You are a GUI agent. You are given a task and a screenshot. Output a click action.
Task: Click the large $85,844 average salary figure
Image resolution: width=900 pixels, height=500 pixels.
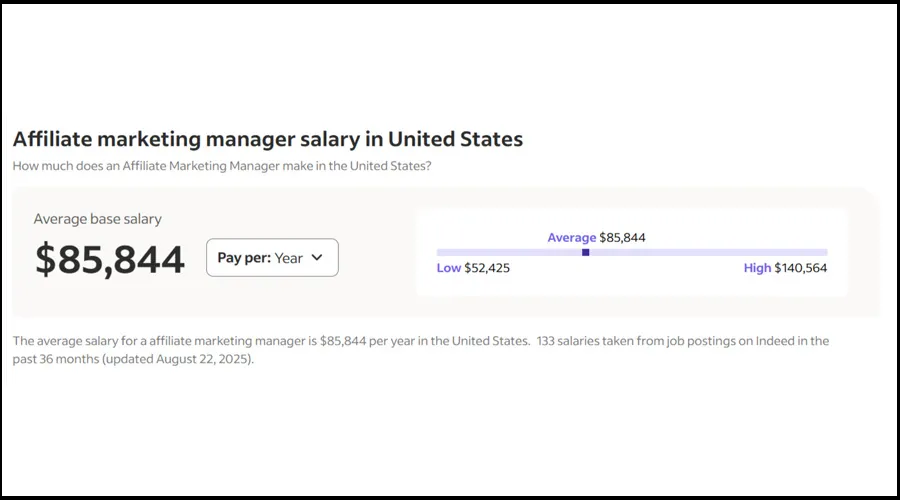pyautogui.click(x=110, y=259)
